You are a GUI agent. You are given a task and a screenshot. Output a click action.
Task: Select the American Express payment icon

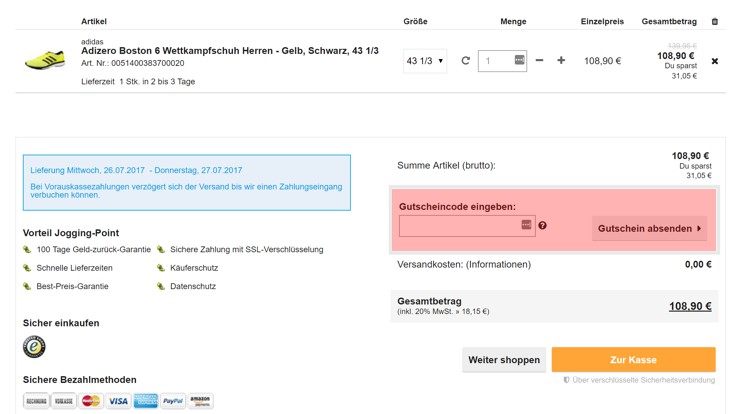tap(145, 401)
